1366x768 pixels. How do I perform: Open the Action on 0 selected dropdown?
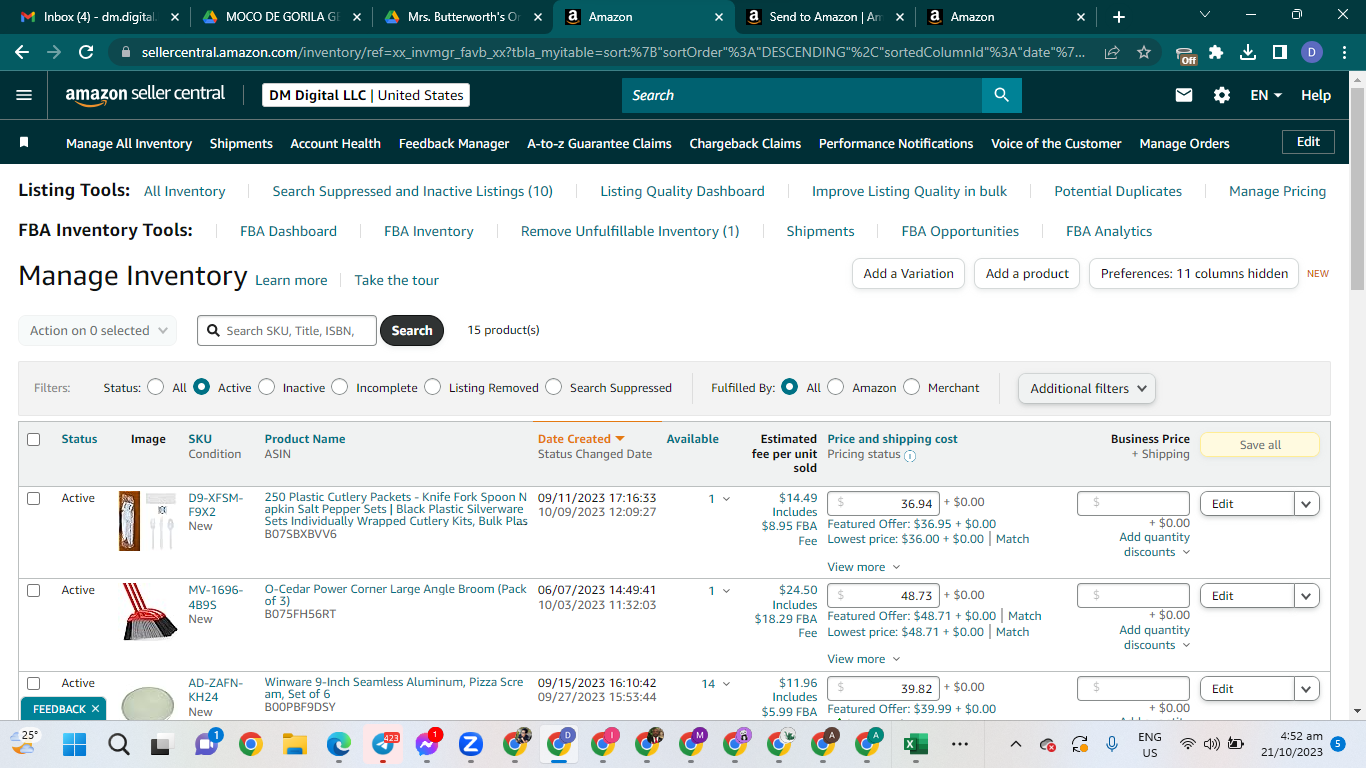(98, 330)
